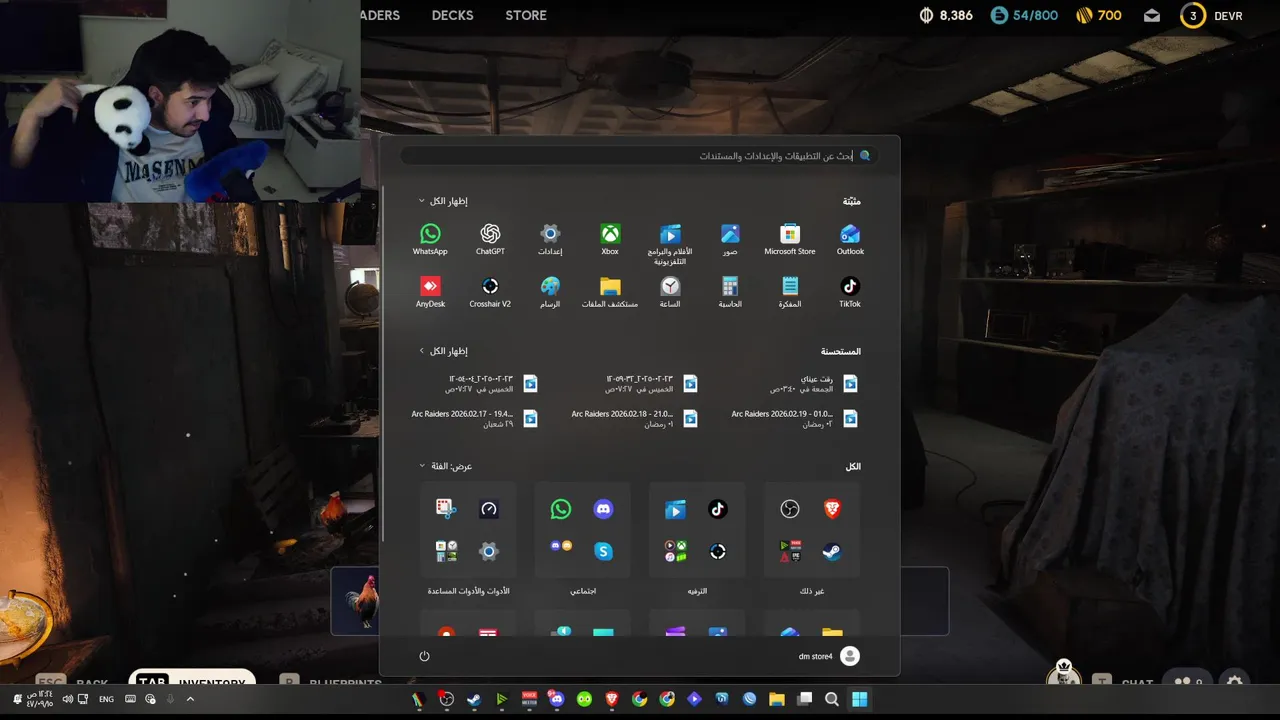Open Skype in the اجتماعي category

click(603, 551)
